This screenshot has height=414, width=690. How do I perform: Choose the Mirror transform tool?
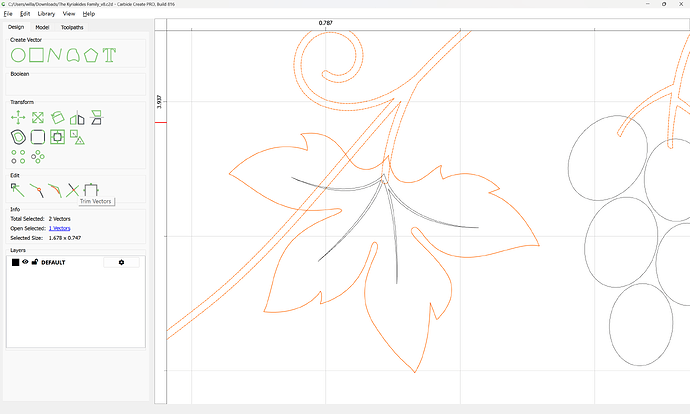coord(77,117)
